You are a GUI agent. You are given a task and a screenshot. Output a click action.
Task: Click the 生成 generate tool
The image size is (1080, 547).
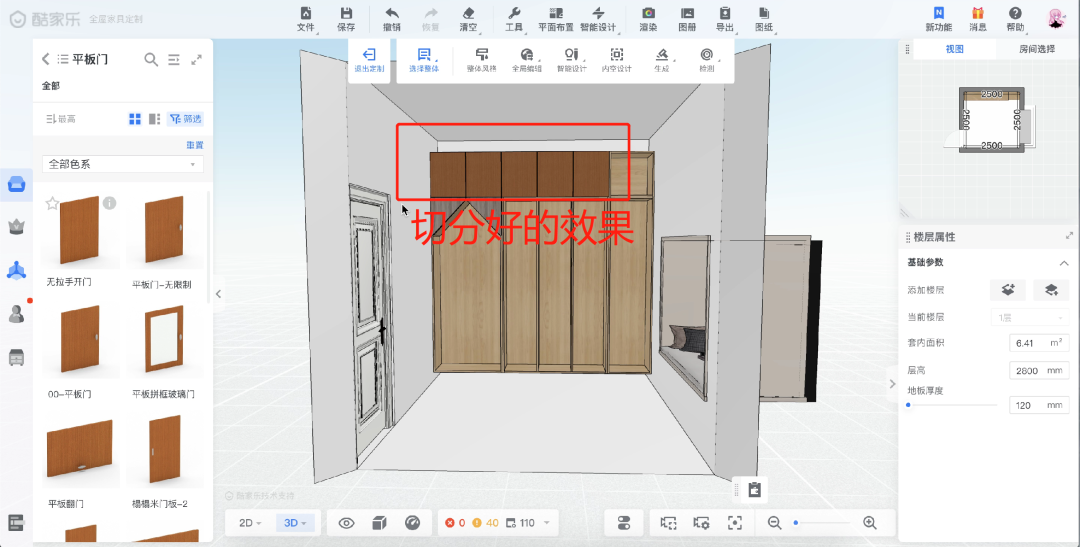(662, 61)
